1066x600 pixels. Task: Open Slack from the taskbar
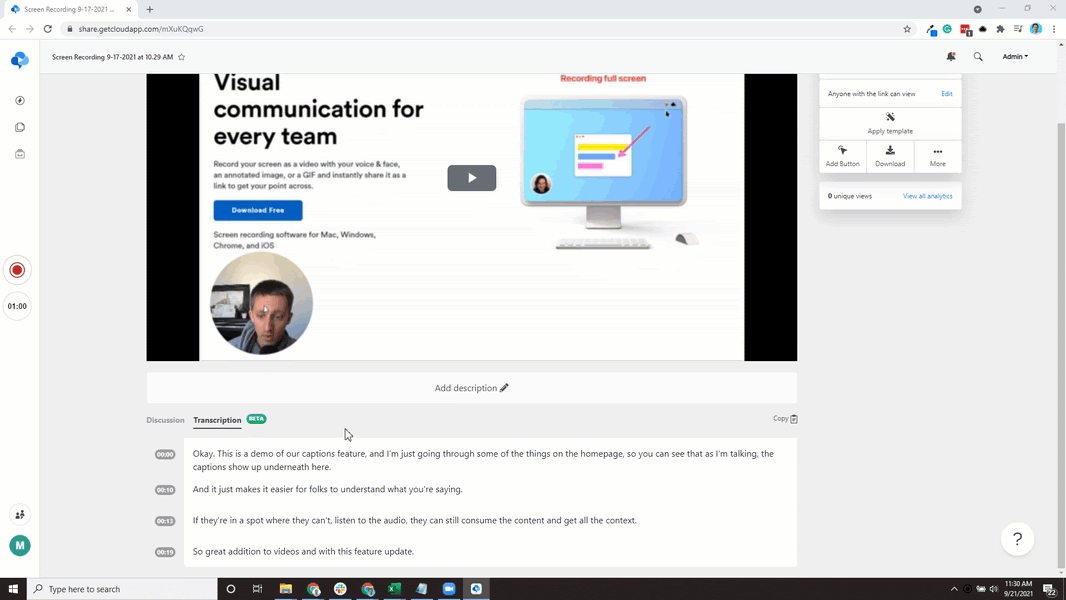coord(340,589)
